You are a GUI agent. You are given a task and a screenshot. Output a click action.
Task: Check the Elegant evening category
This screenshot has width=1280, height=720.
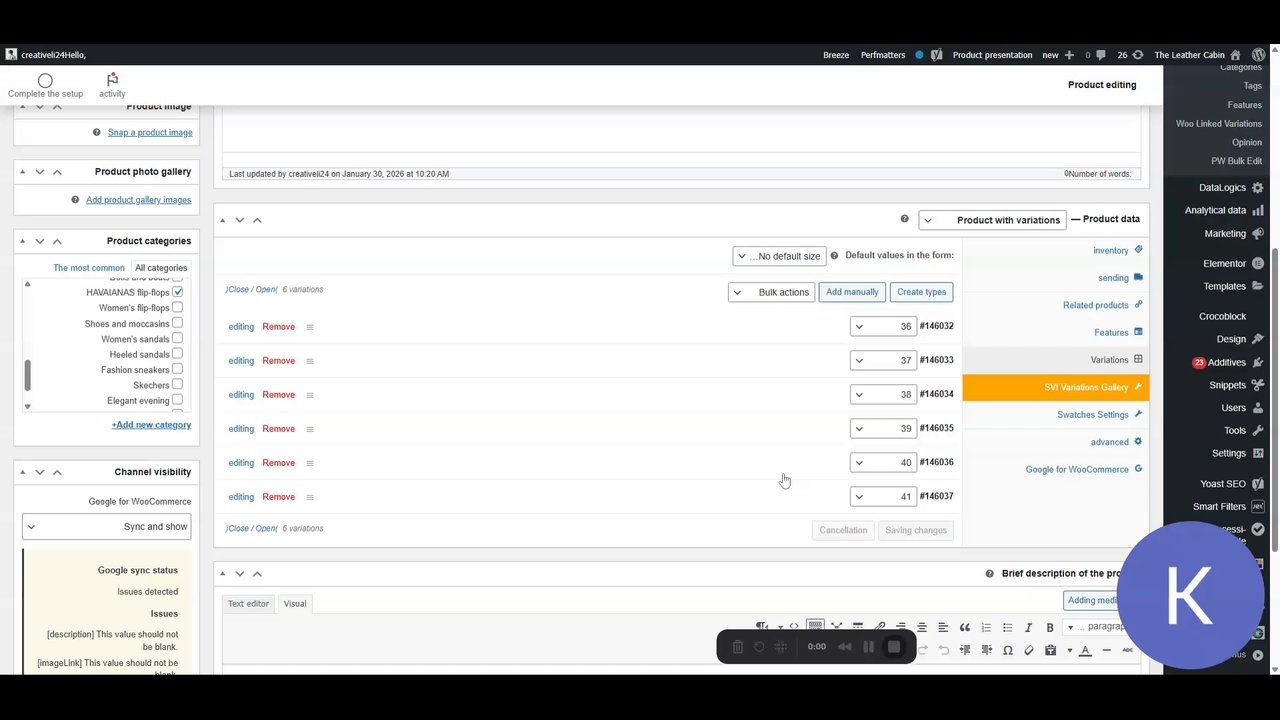coord(177,400)
